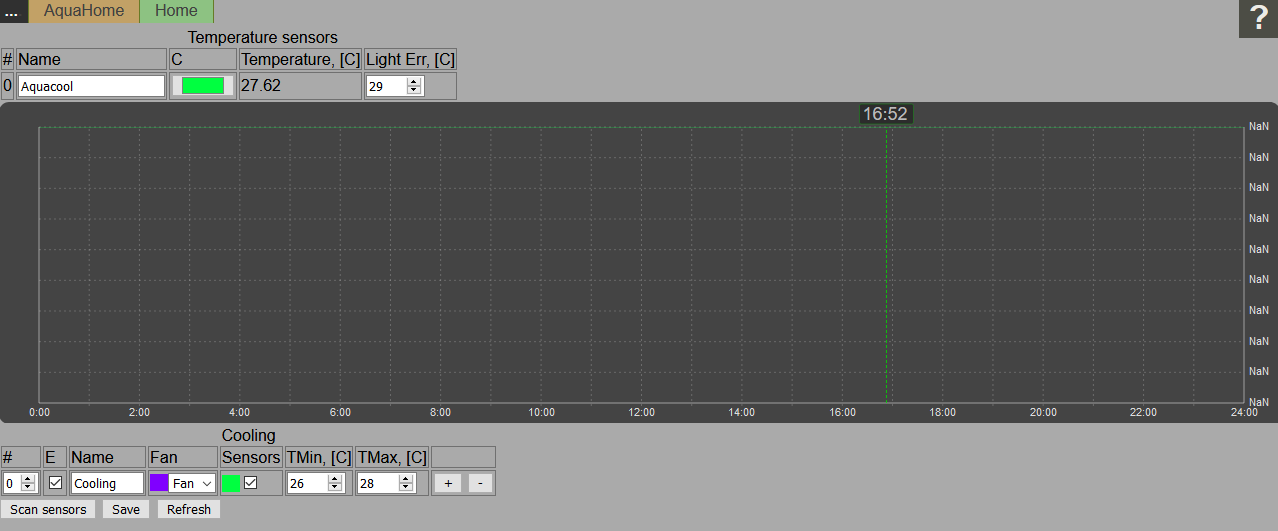The image size is (1278, 531).
Task: Click the TMin value spinner arrows
Action: [x=334, y=483]
